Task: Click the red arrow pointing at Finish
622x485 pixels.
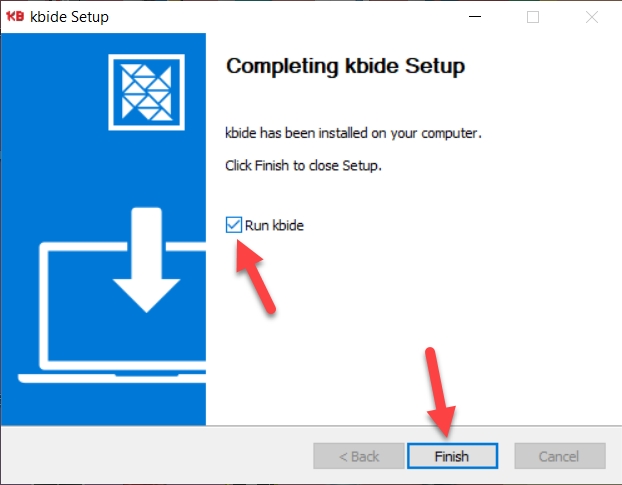Action: point(439,393)
